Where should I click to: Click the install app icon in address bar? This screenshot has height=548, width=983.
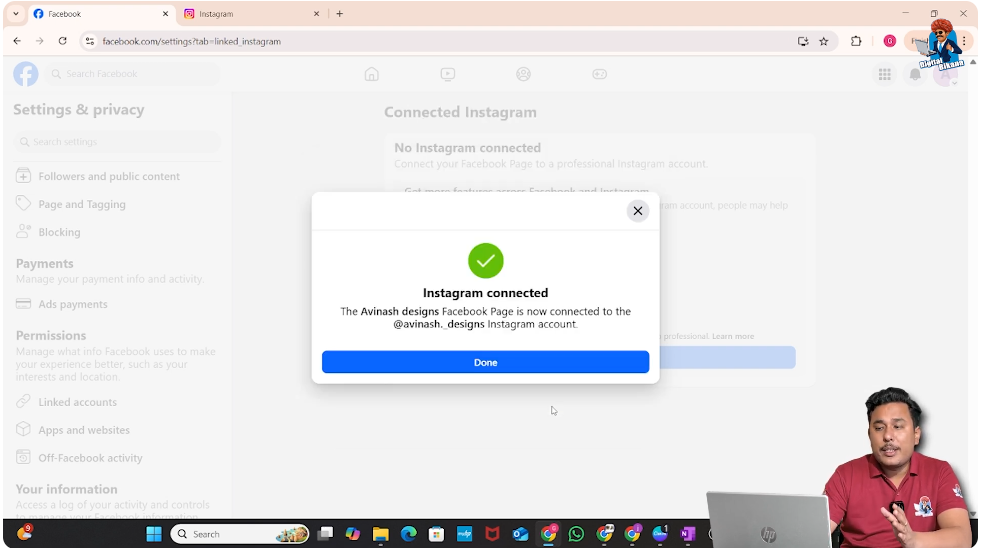tap(802, 41)
